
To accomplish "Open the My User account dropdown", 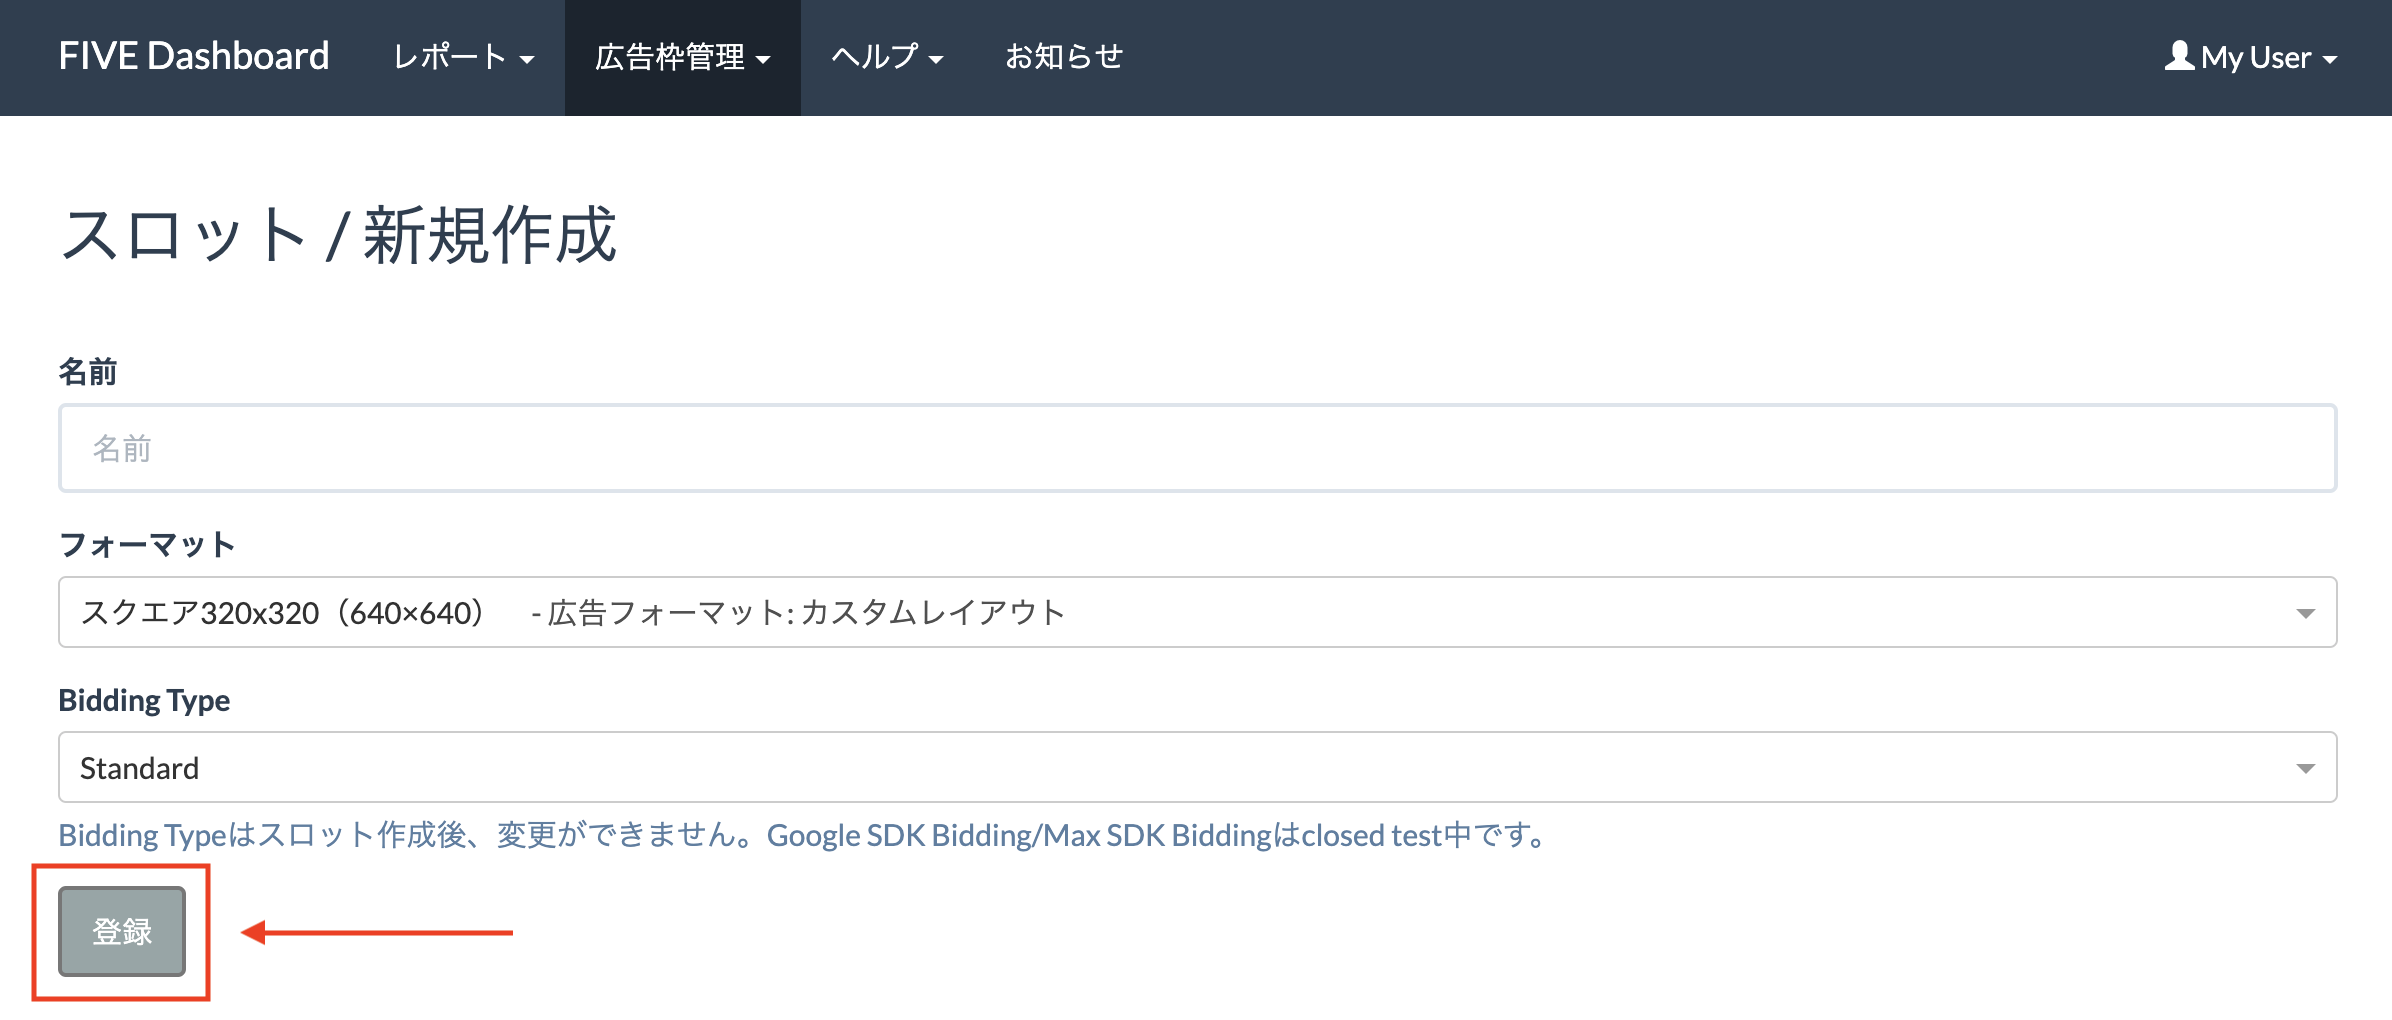I will pyautogui.click(x=2252, y=57).
